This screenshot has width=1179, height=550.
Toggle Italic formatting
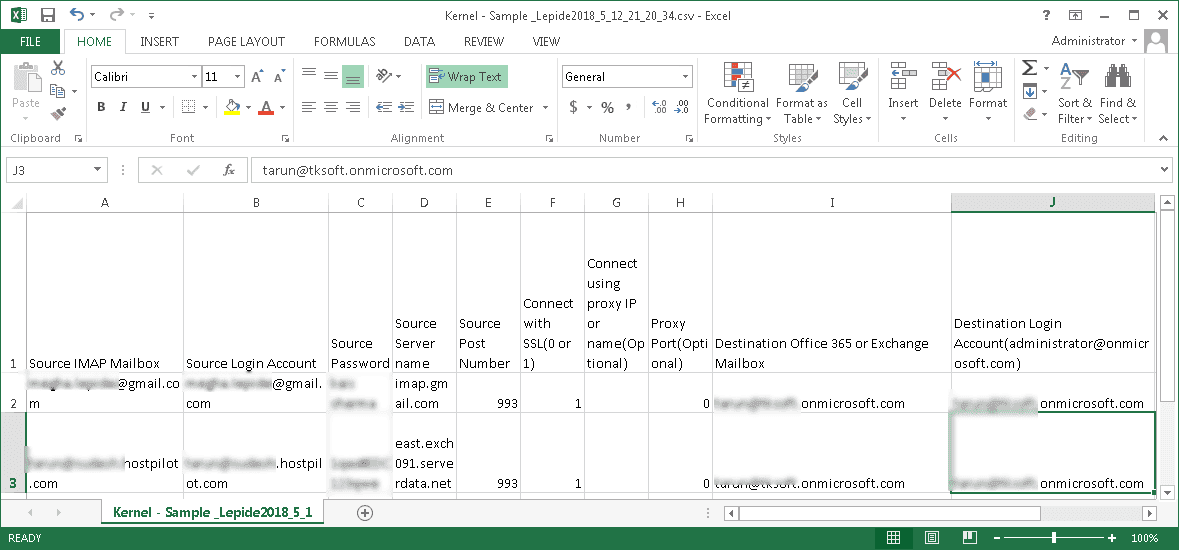pyautogui.click(x=123, y=108)
